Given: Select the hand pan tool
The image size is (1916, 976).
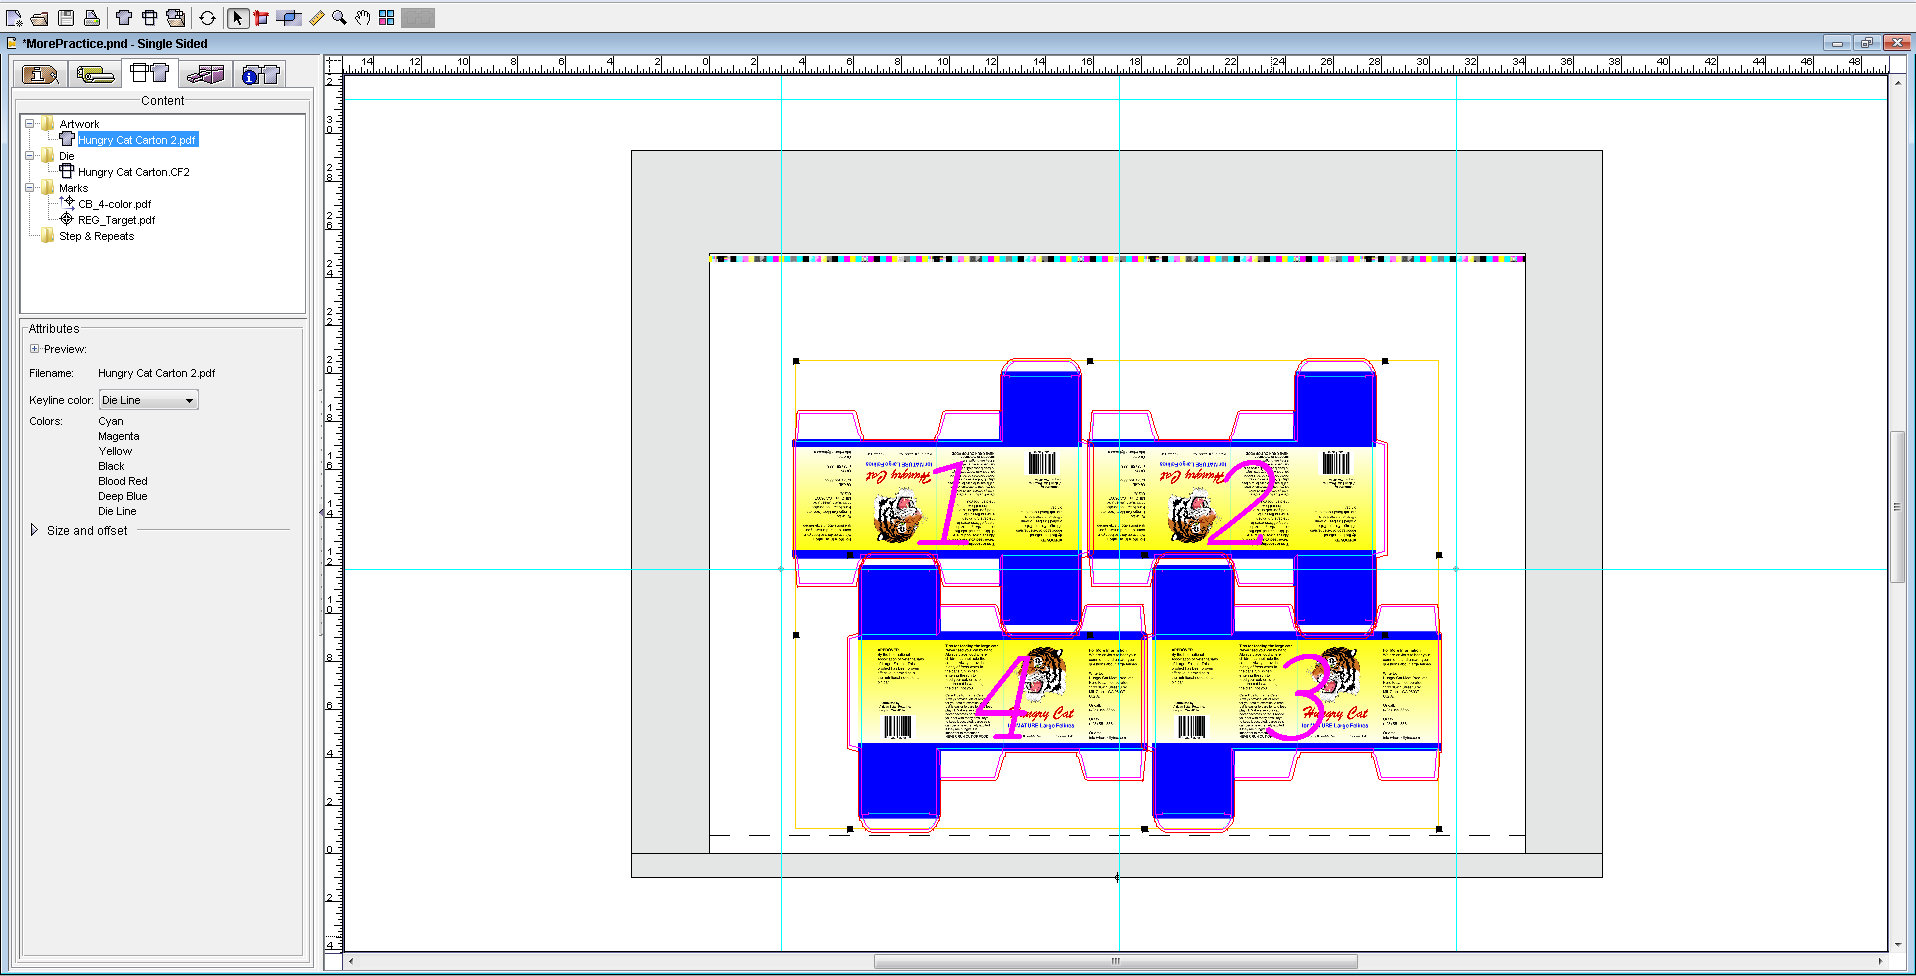Looking at the screenshot, I should (x=363, y=18).
